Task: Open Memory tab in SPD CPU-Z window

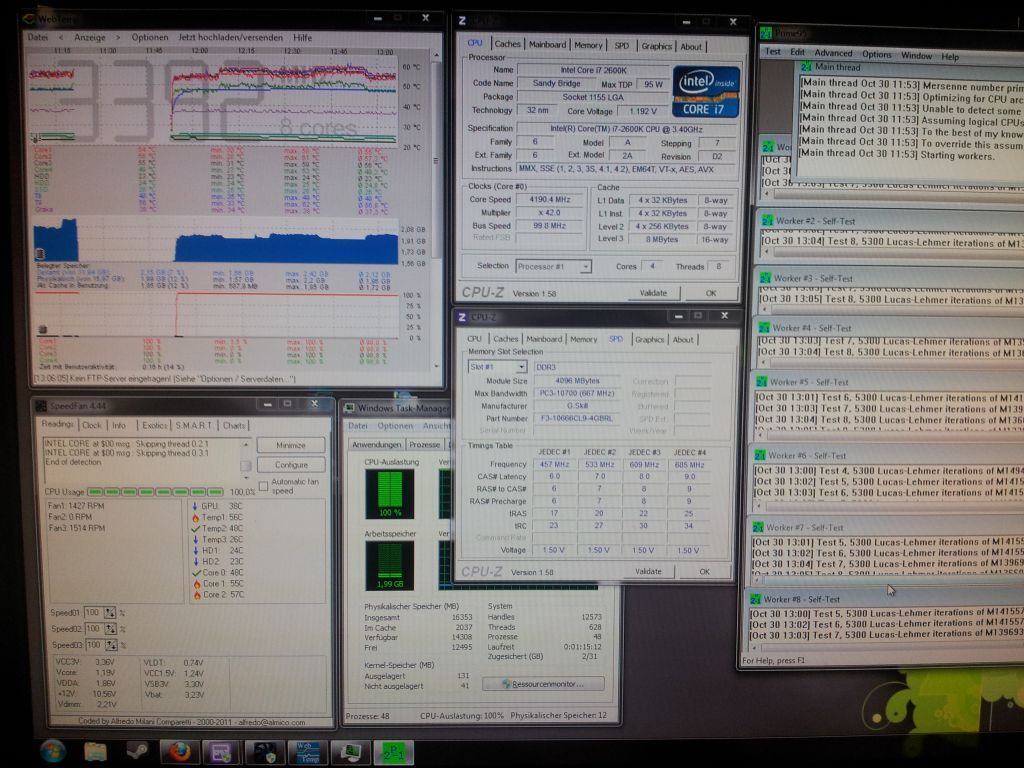Action: click(x=583, y=339)
